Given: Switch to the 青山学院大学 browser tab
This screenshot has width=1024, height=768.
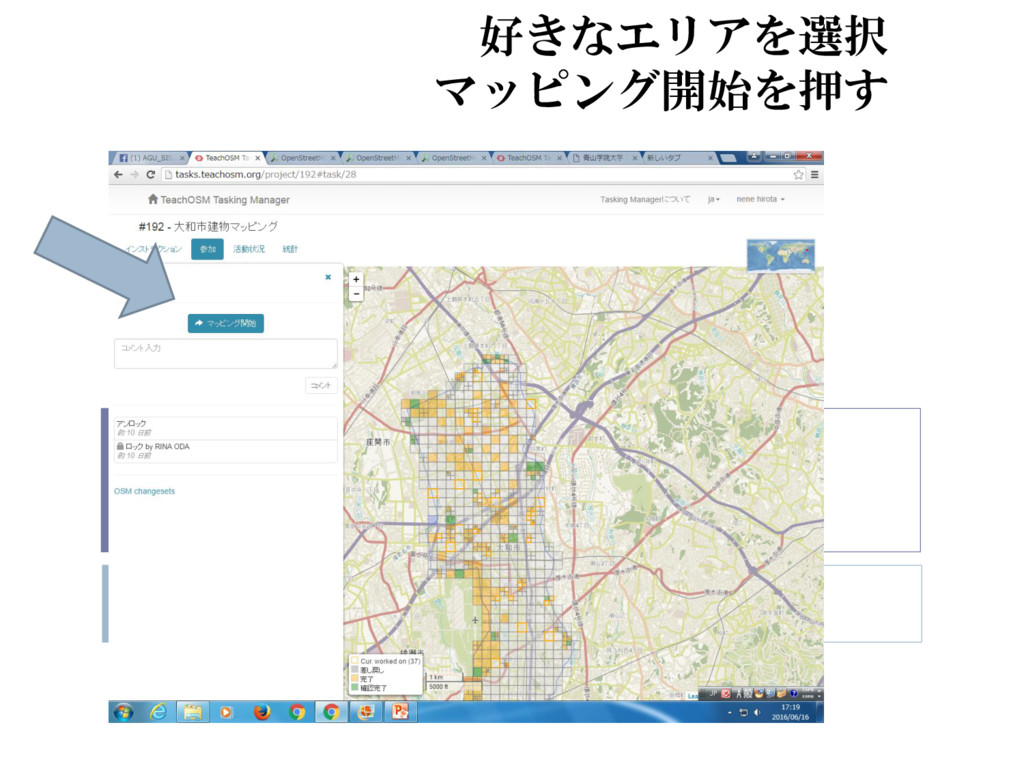Looking at the screenshot, I should coord(603,157).
